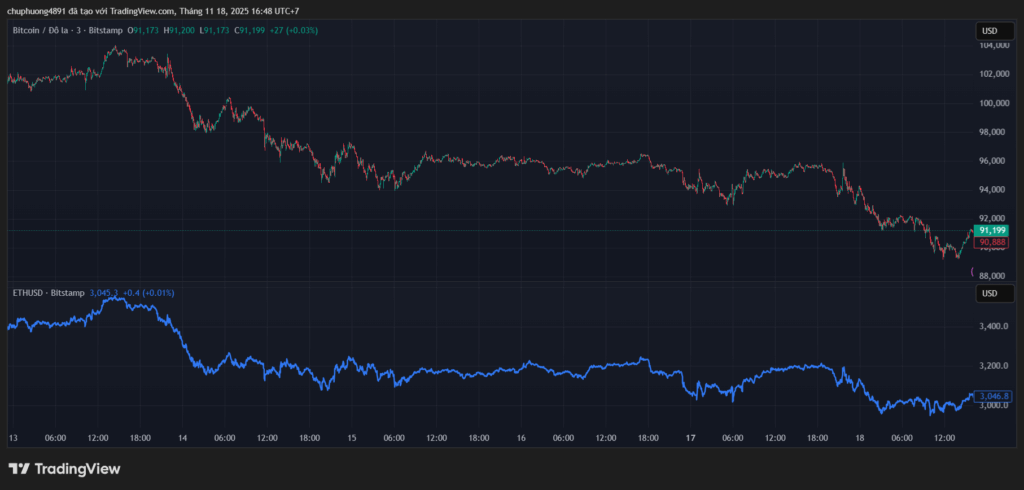
Task: Click the purple marker near the 88,000 level
Action: [973, 271]
